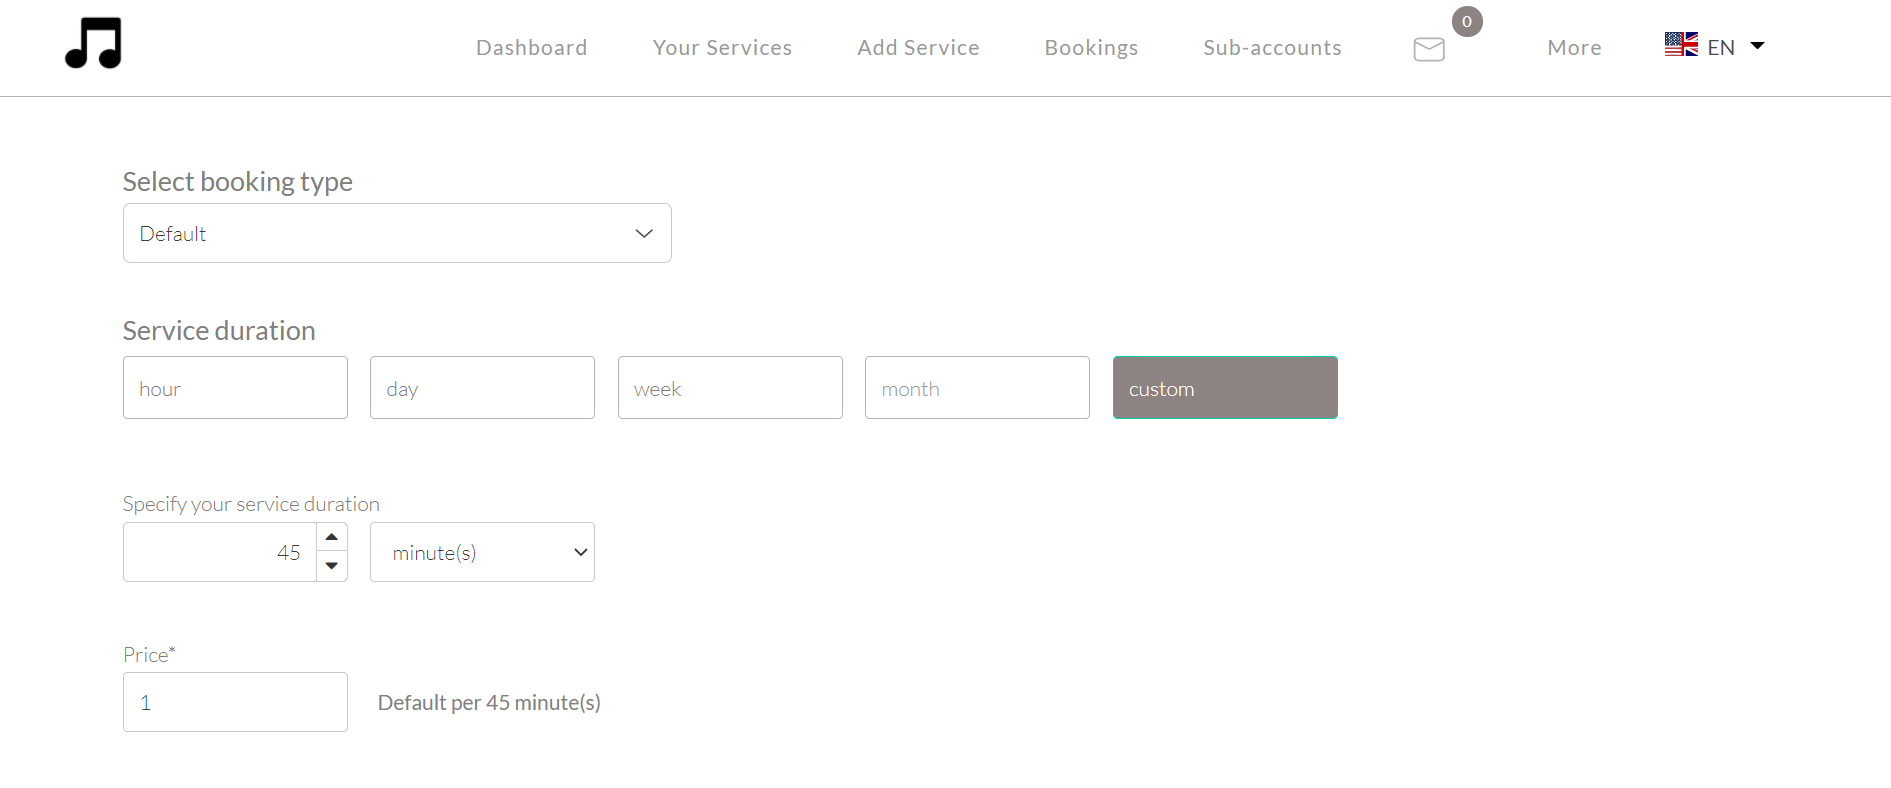The image size is (1891, 788).
Task: Click the 'Price*' label
Action: click(x=149, y=655)
